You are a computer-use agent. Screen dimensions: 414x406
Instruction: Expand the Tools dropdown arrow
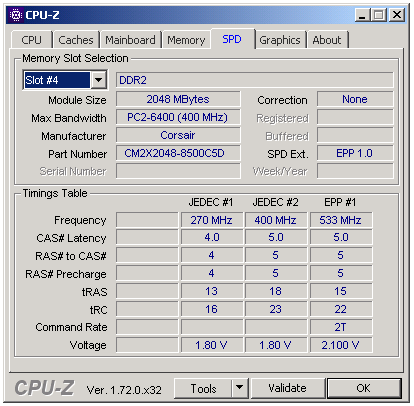(239, 388)
